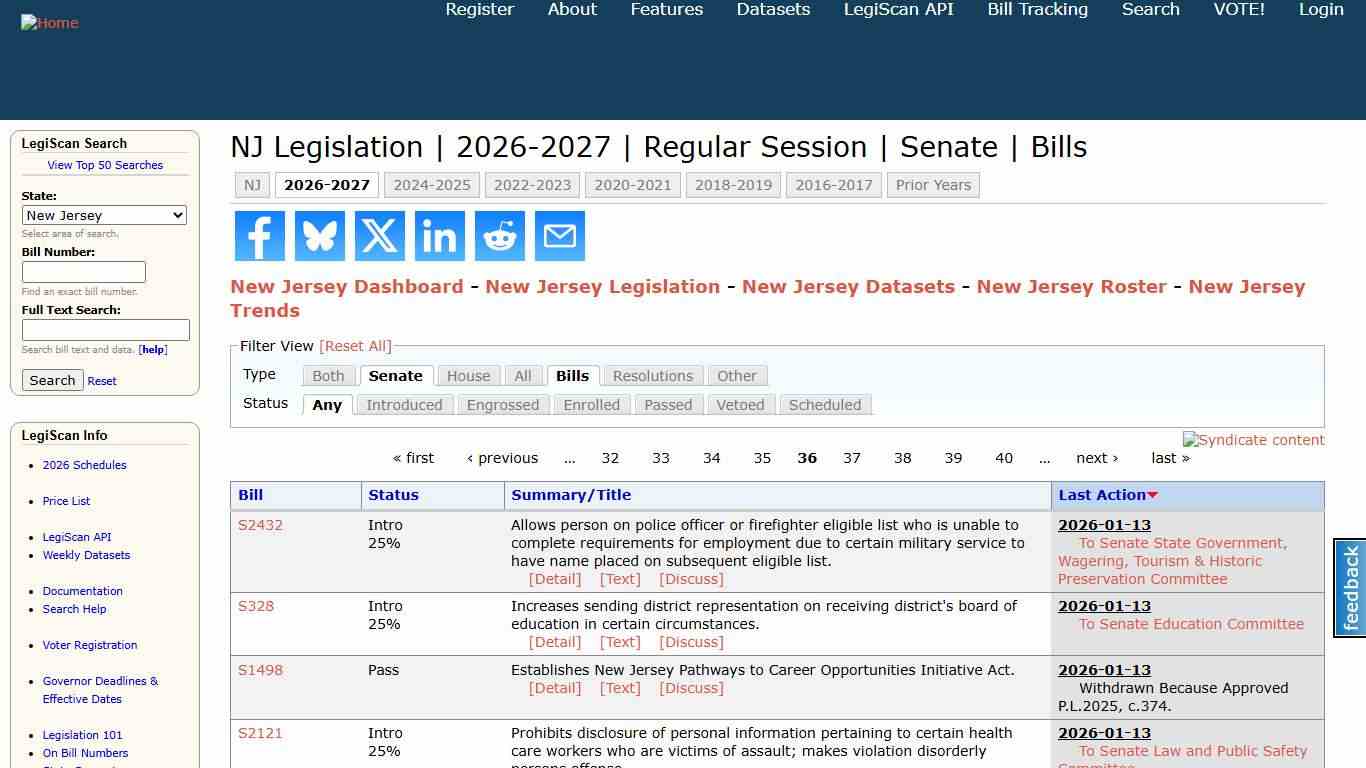Show only Engrossed bills
1366x768 pixels.
[x=503, y=405]
